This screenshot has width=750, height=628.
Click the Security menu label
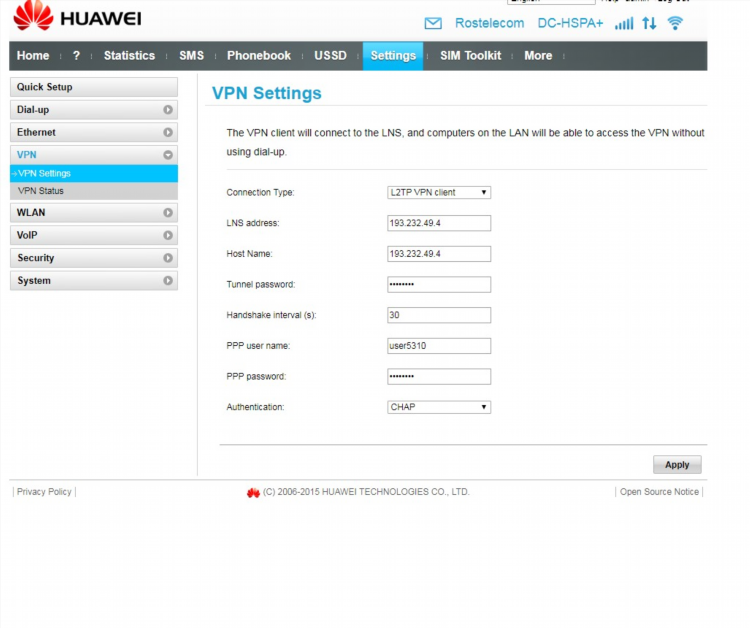tap(36, 258)
